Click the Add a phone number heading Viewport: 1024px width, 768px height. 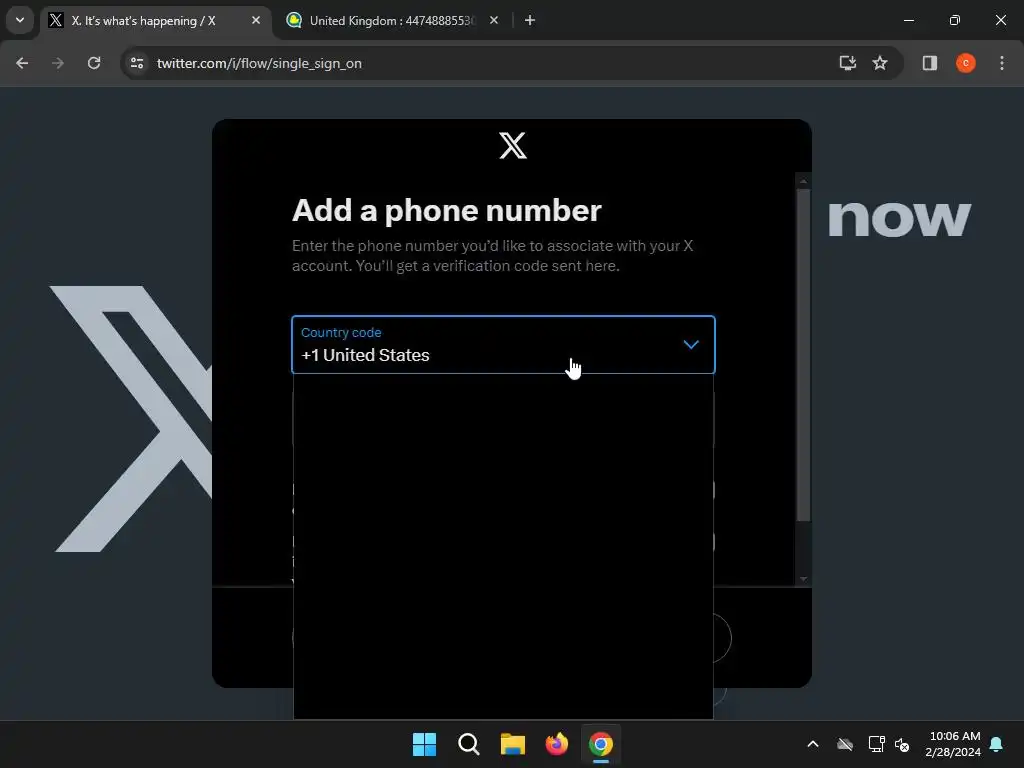[447, 210]
